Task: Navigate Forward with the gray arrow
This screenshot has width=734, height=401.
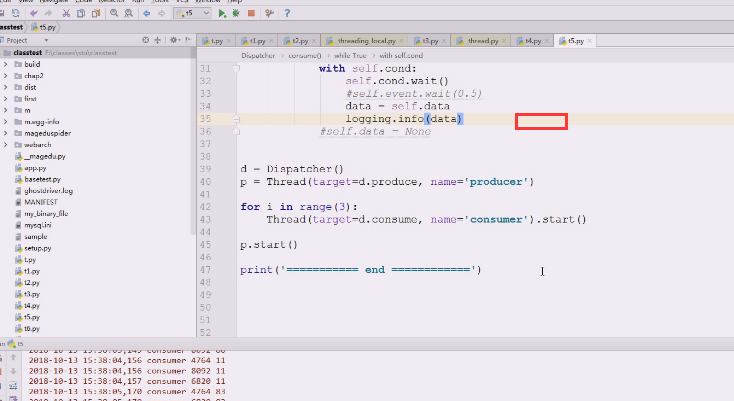Action: click(161, 13)
